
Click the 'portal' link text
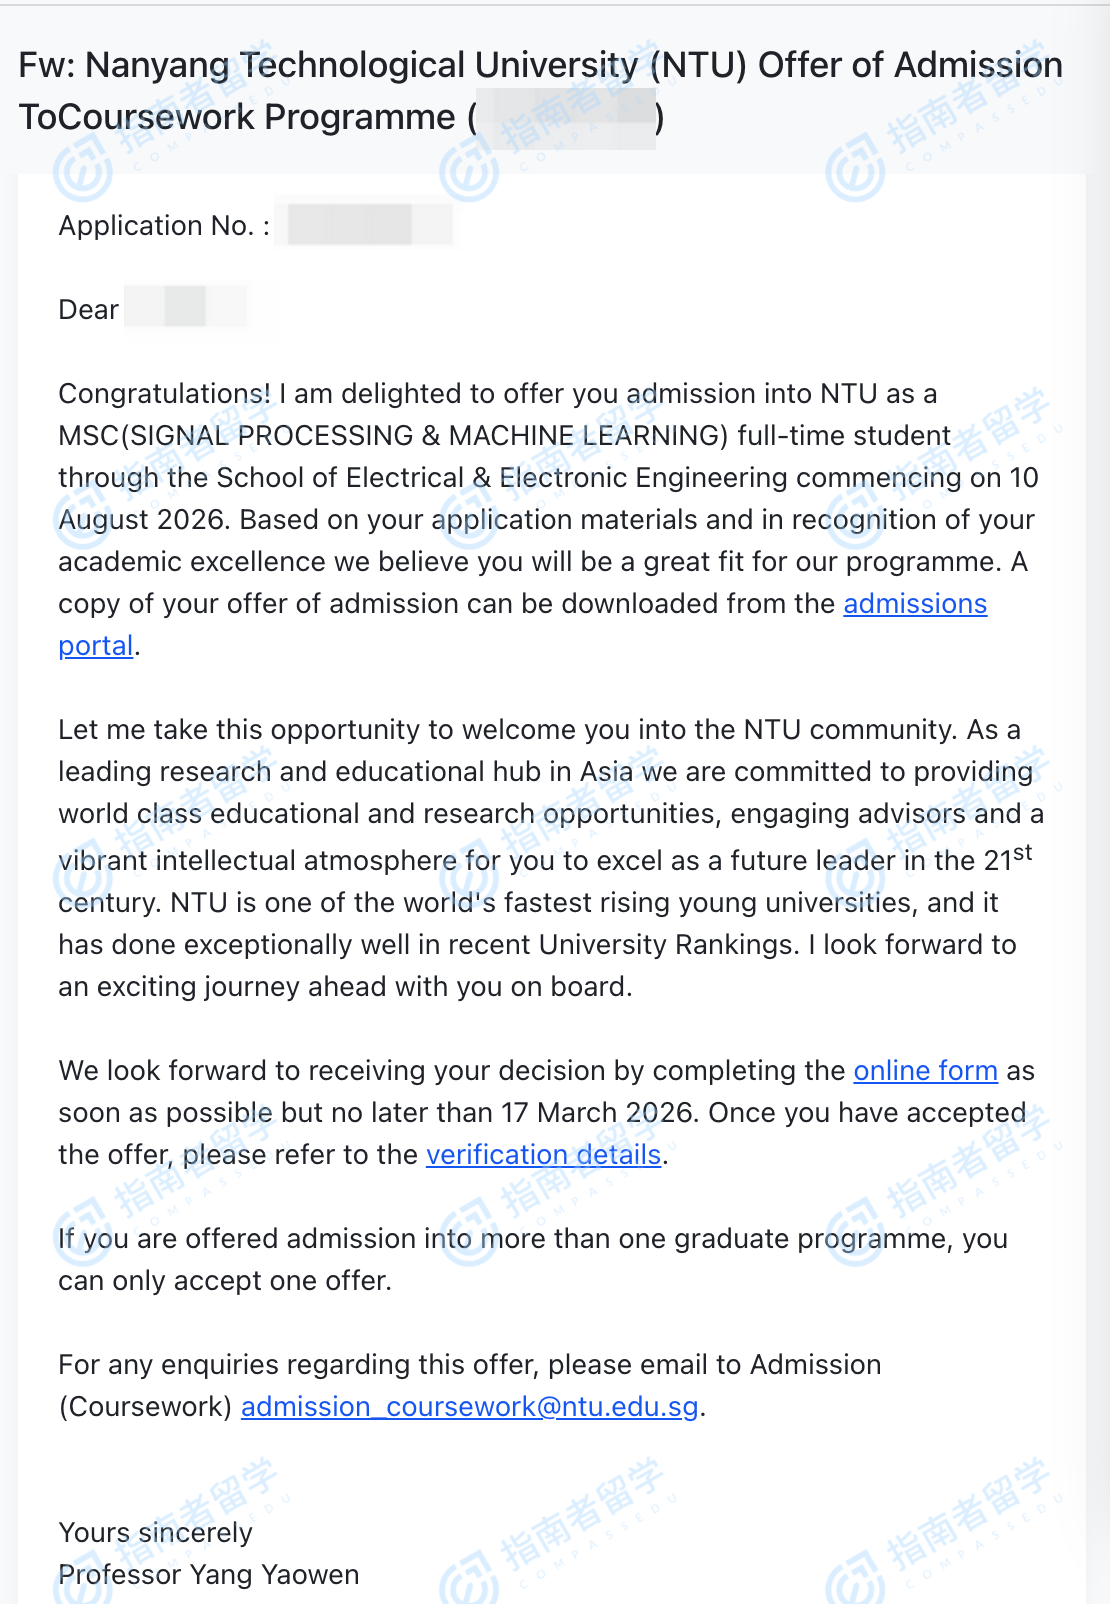click(95, 646)
